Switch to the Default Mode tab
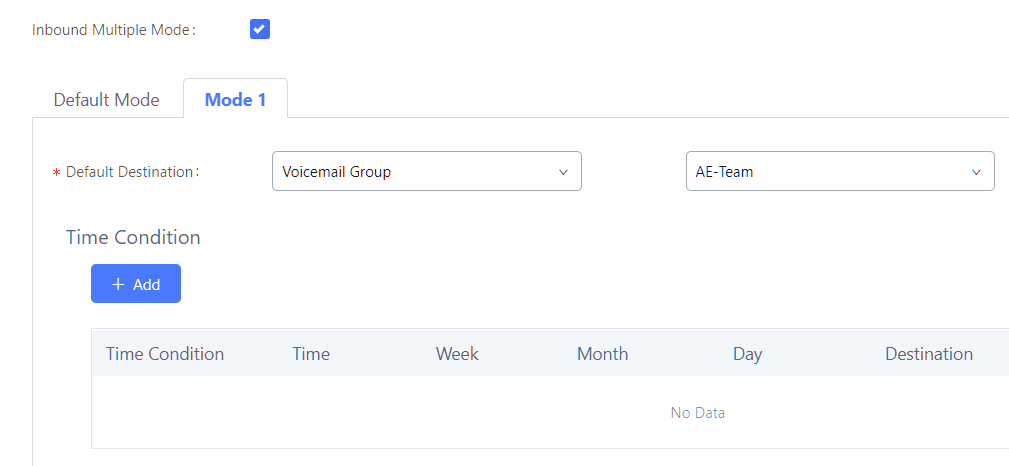Viewport: 1009px width, 466px height. [106, 99]
